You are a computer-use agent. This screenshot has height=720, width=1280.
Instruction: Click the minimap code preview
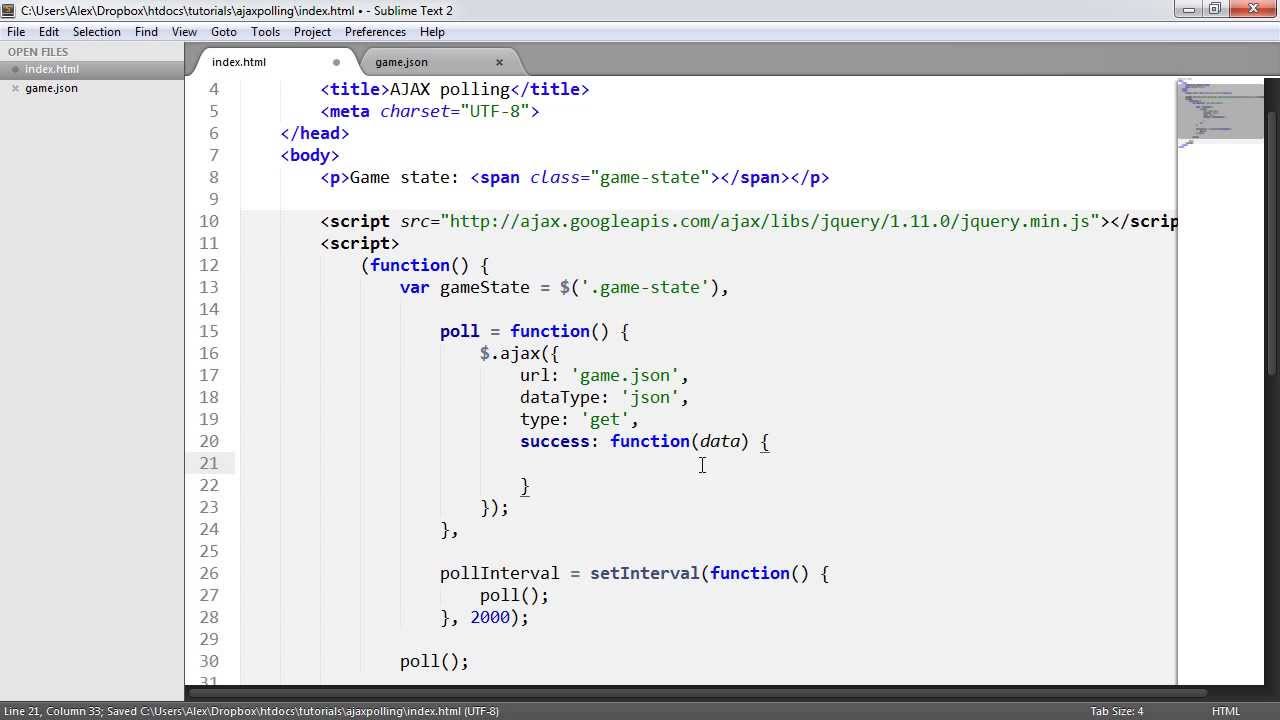(x=1220, y=110)
